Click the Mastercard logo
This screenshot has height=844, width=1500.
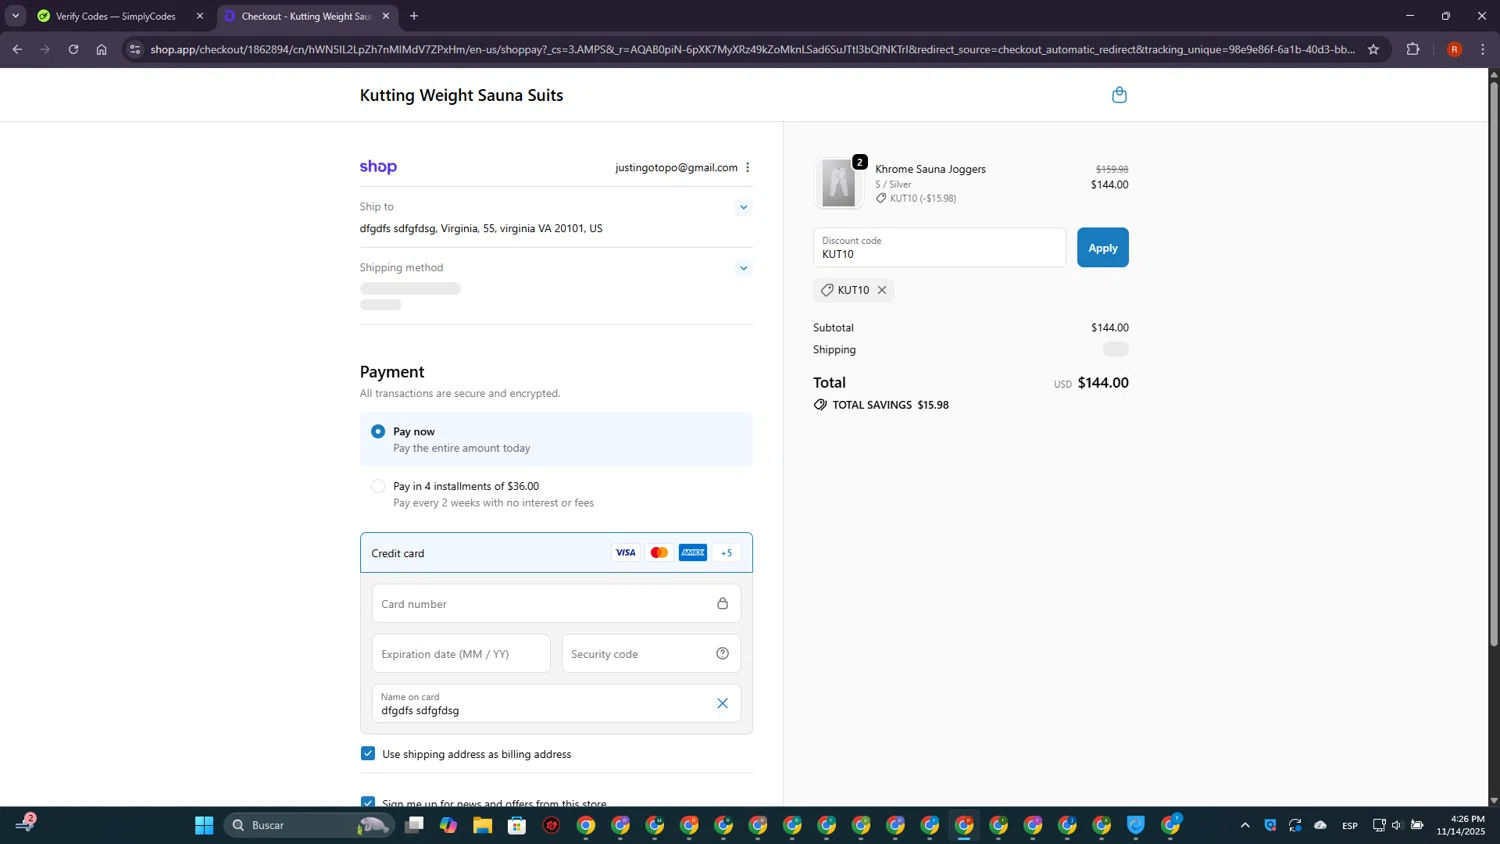pos(659,553)
